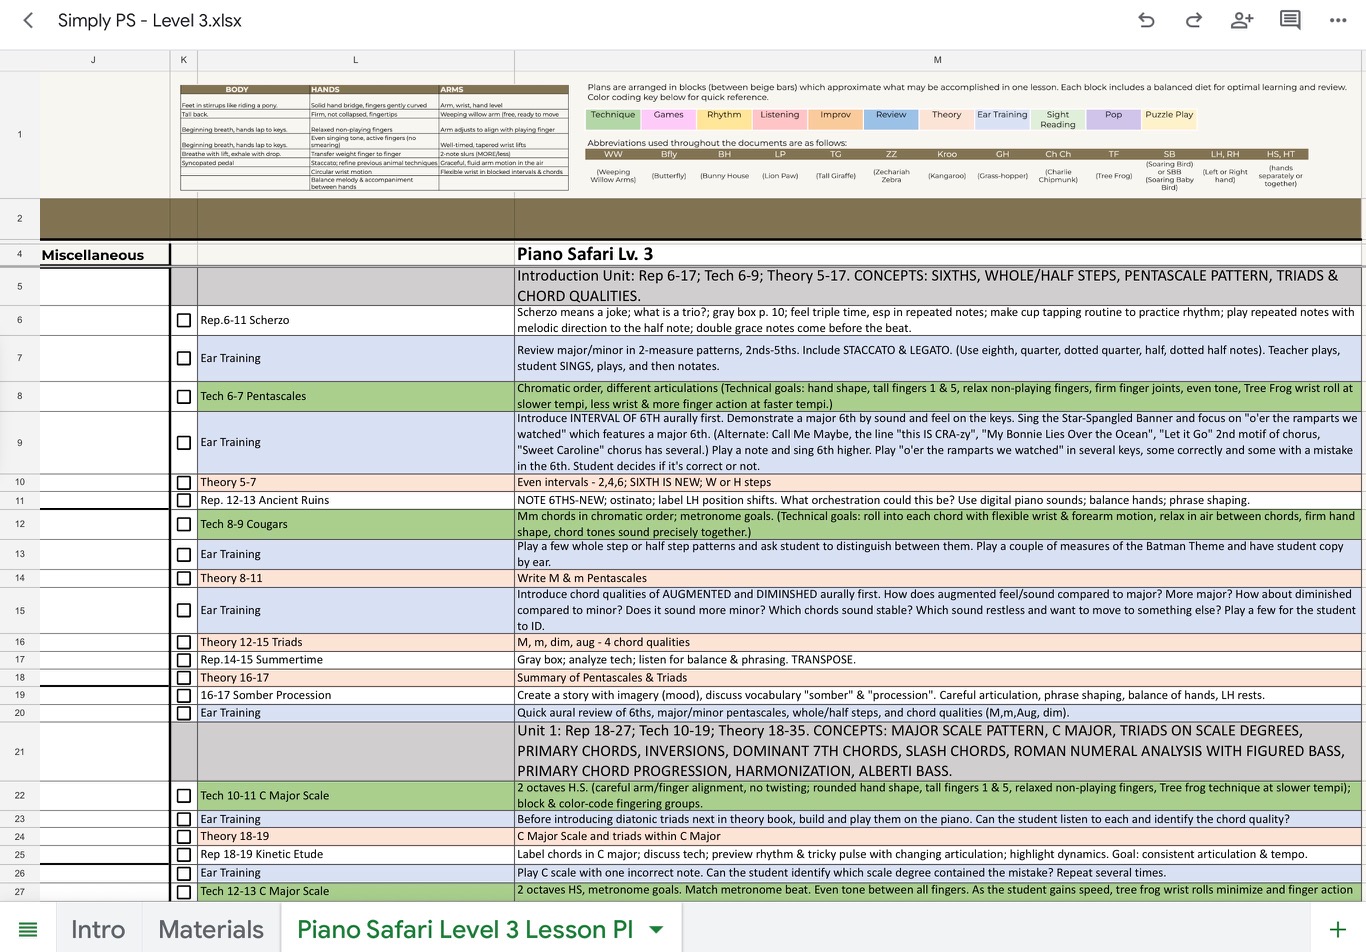
Task: Check the Tech 12-13 C Major Scale checkbox
Action: [x=184, y=891]
